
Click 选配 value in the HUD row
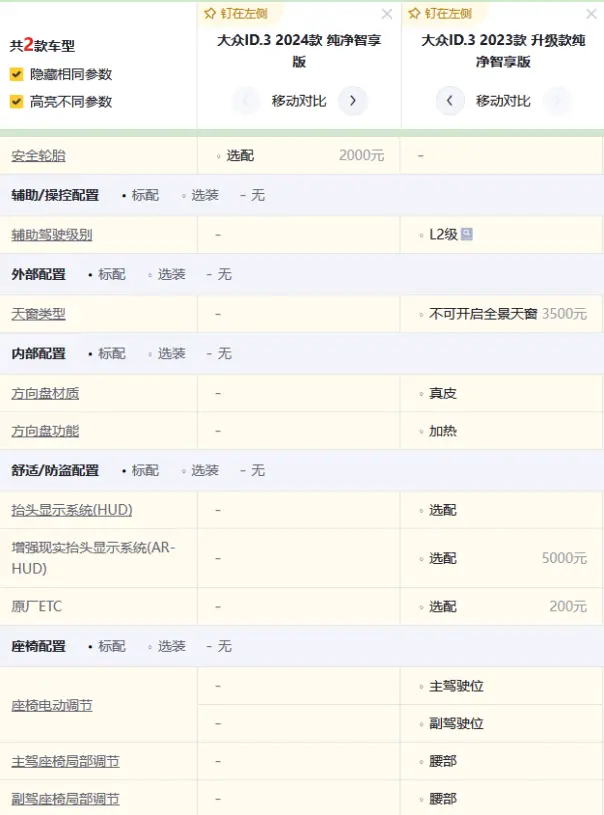442,510
